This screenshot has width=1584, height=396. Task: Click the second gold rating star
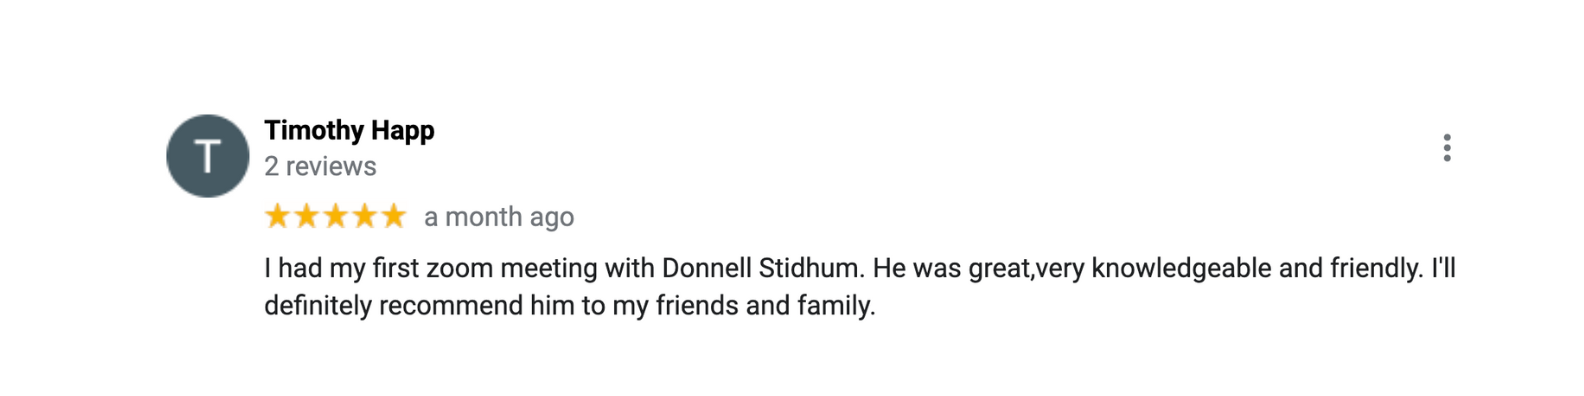pyautogui.click(x=306, y=216)
